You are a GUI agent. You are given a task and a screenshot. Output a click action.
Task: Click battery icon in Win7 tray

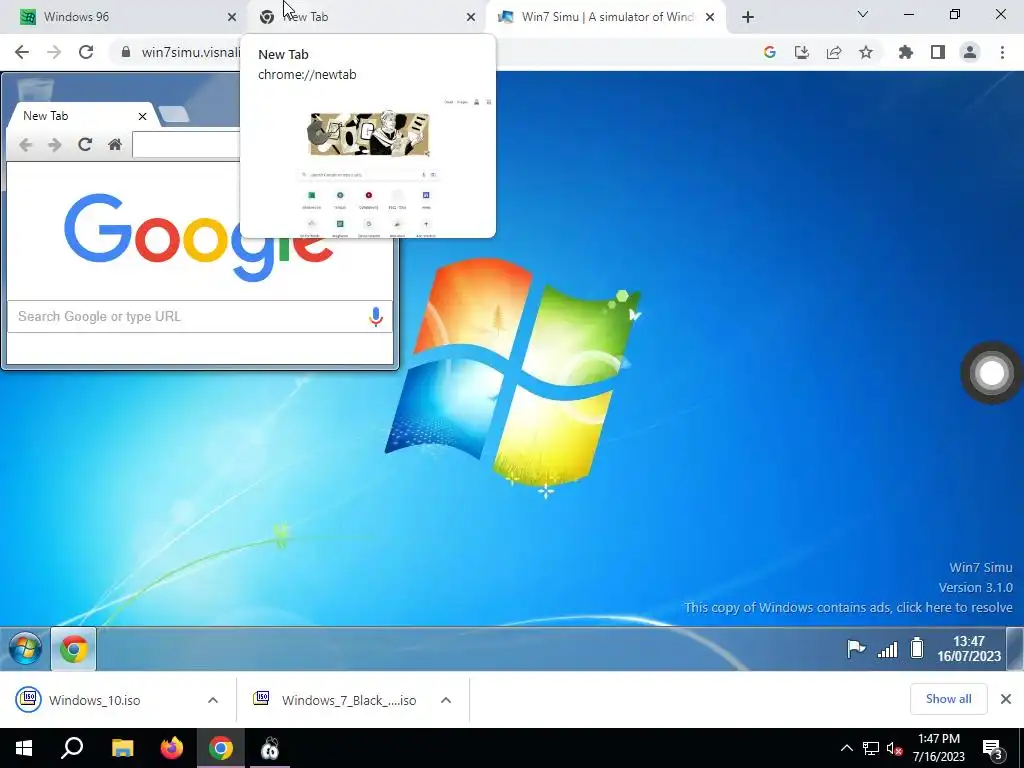(x=917, y=648)
